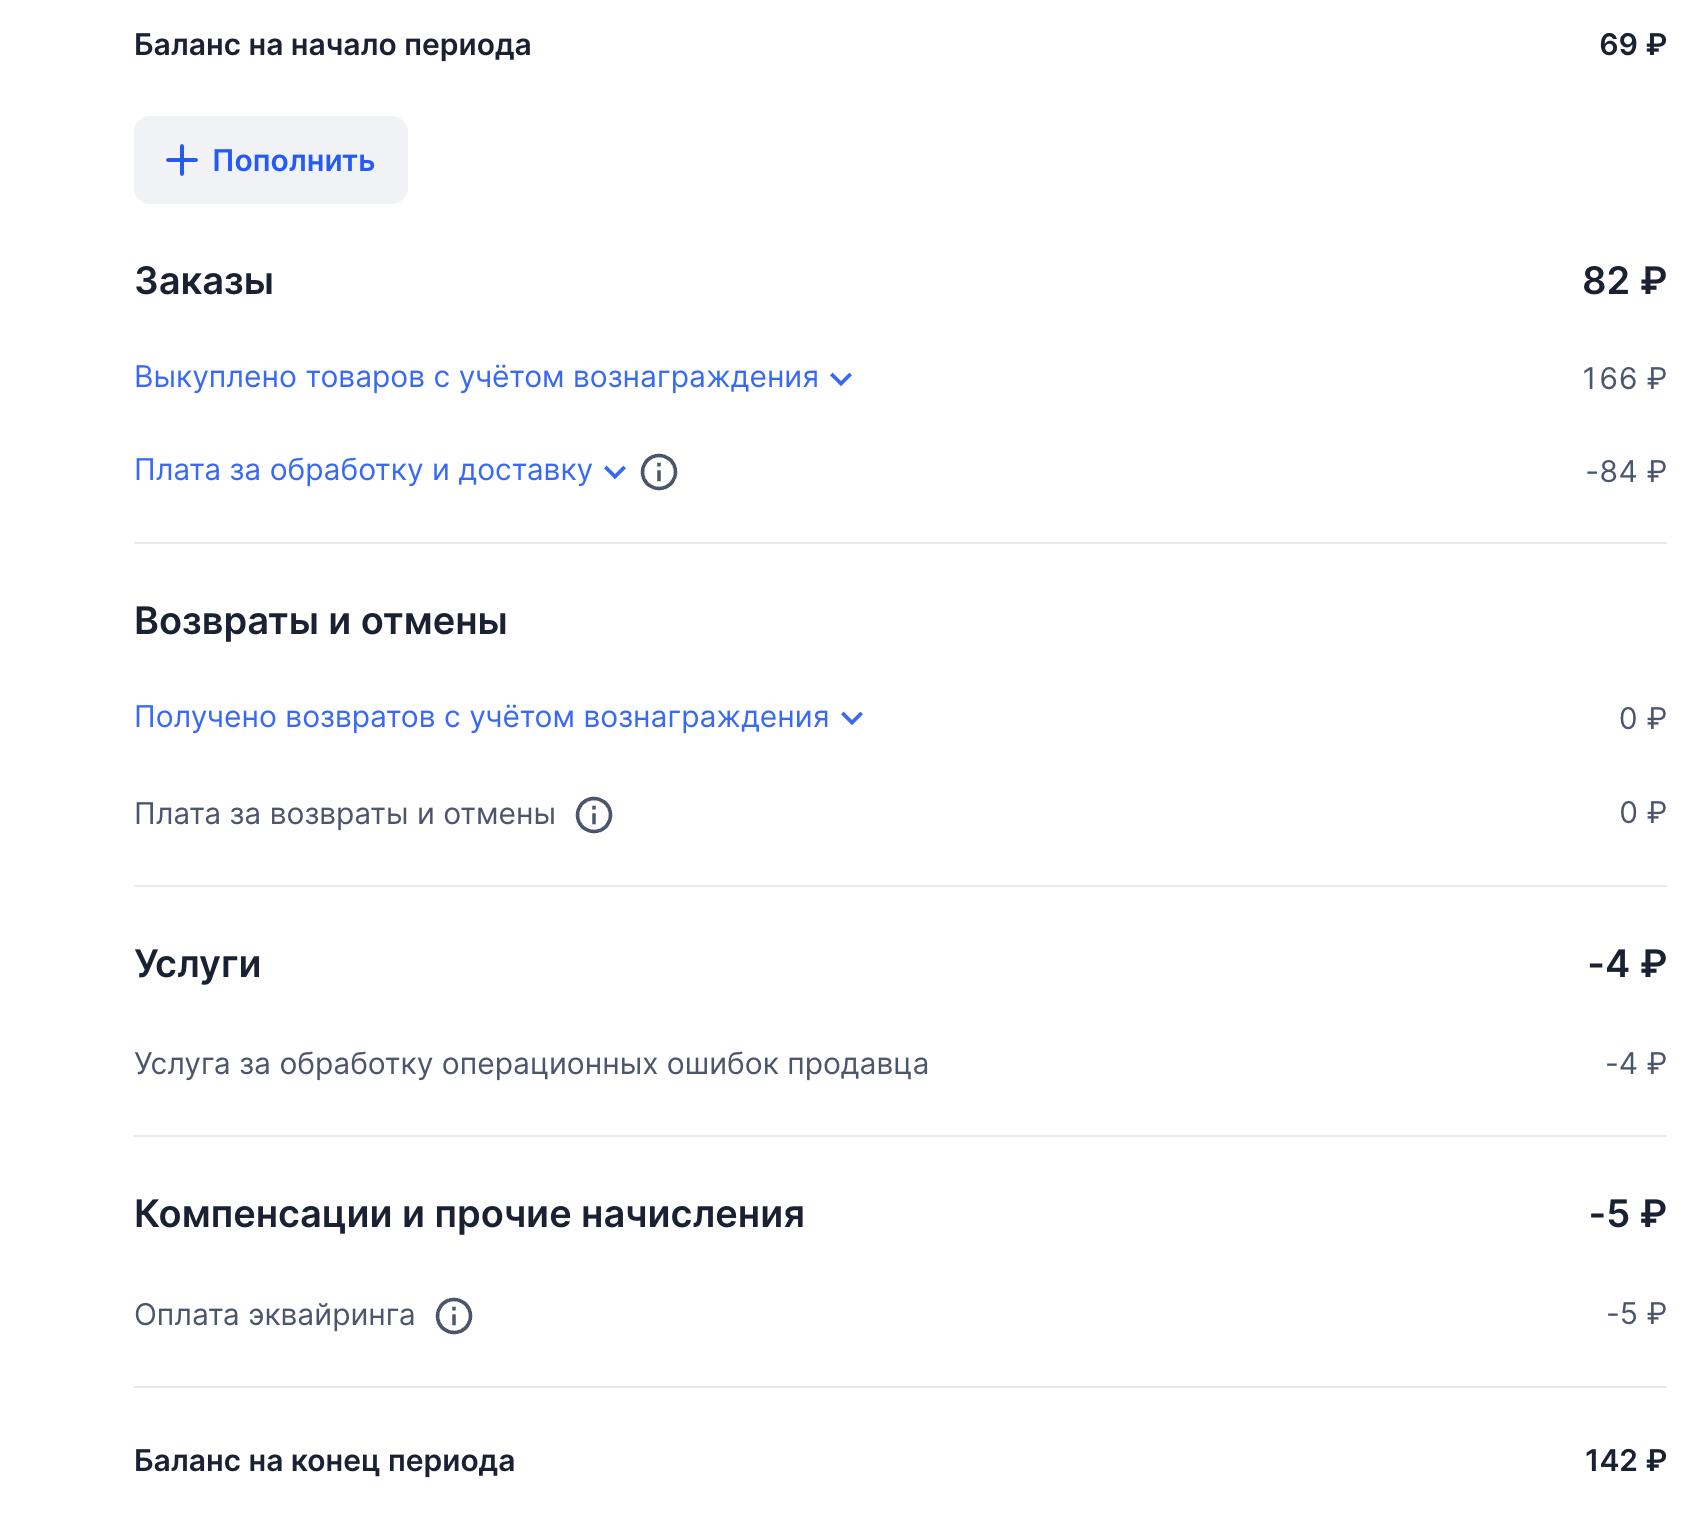Click the Плата за обработку и доставку link
Screen dimensions: 1702x1532
pos(363,471)
